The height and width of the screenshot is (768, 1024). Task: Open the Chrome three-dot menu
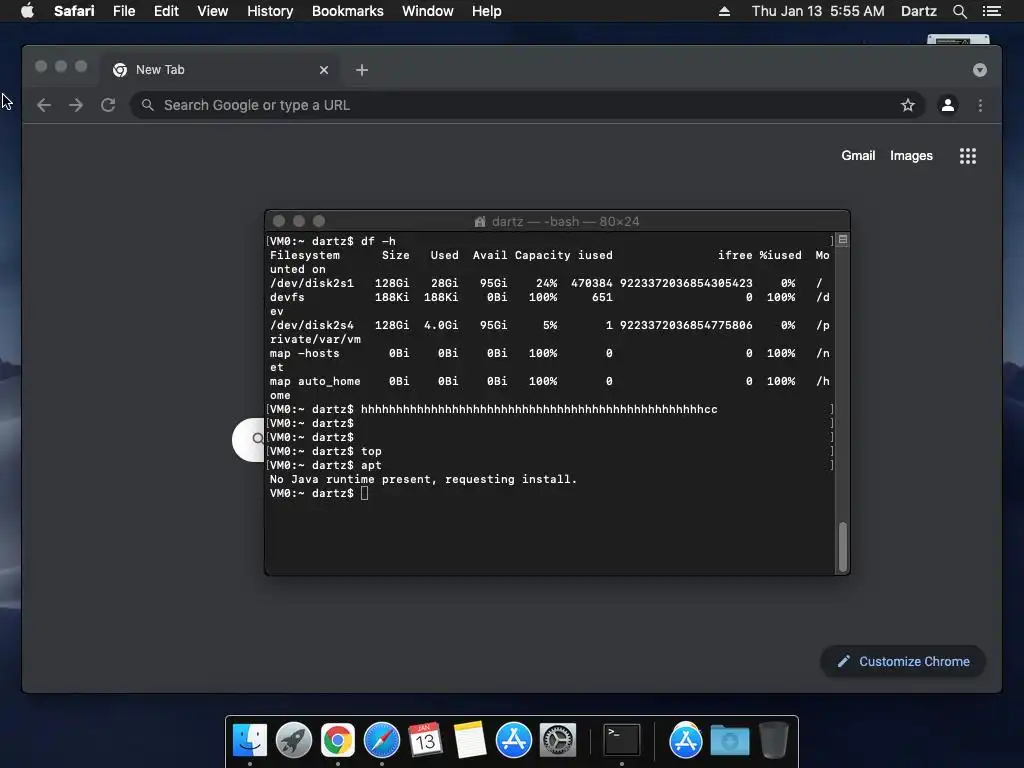[x=980, y=105]
